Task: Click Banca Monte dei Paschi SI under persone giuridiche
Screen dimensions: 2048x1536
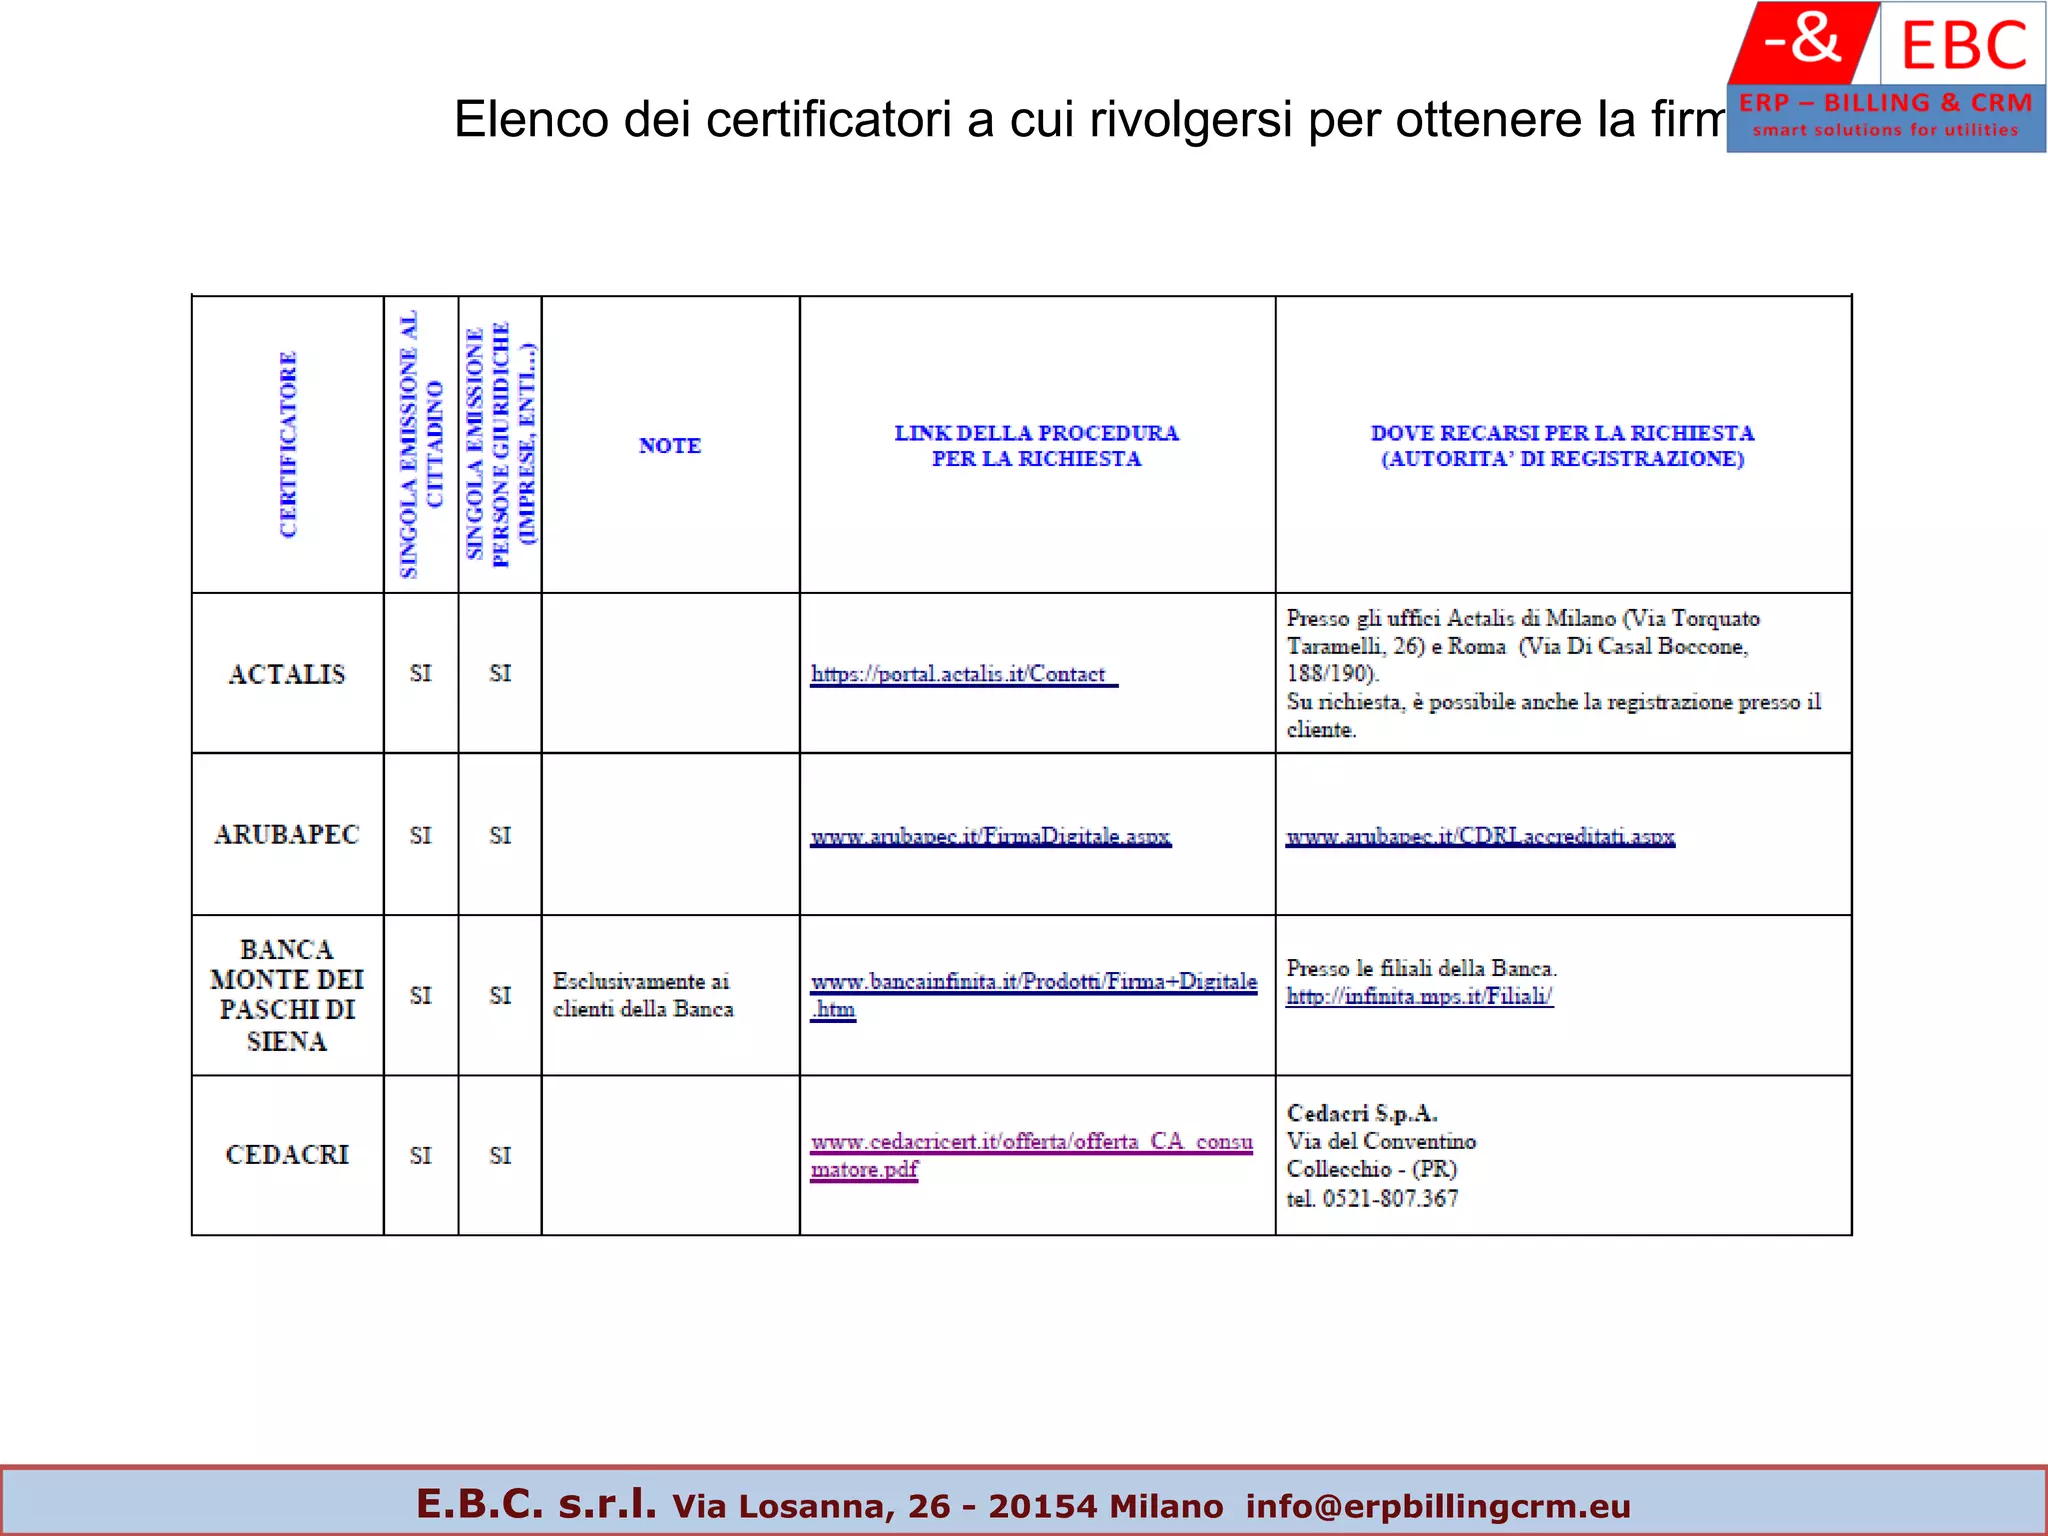Action: (500, 996)
